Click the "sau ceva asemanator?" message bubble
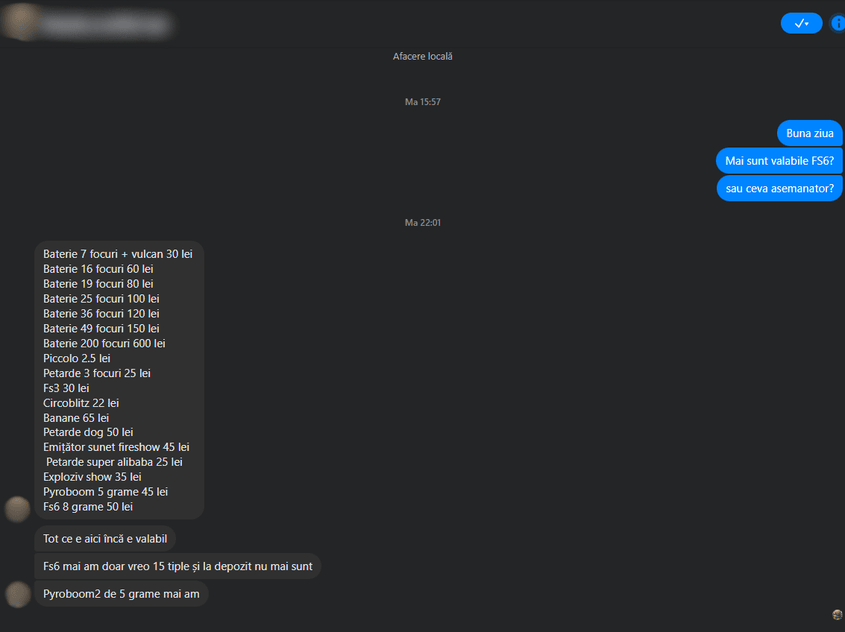845x632 pixels. [x=779, y=188]
